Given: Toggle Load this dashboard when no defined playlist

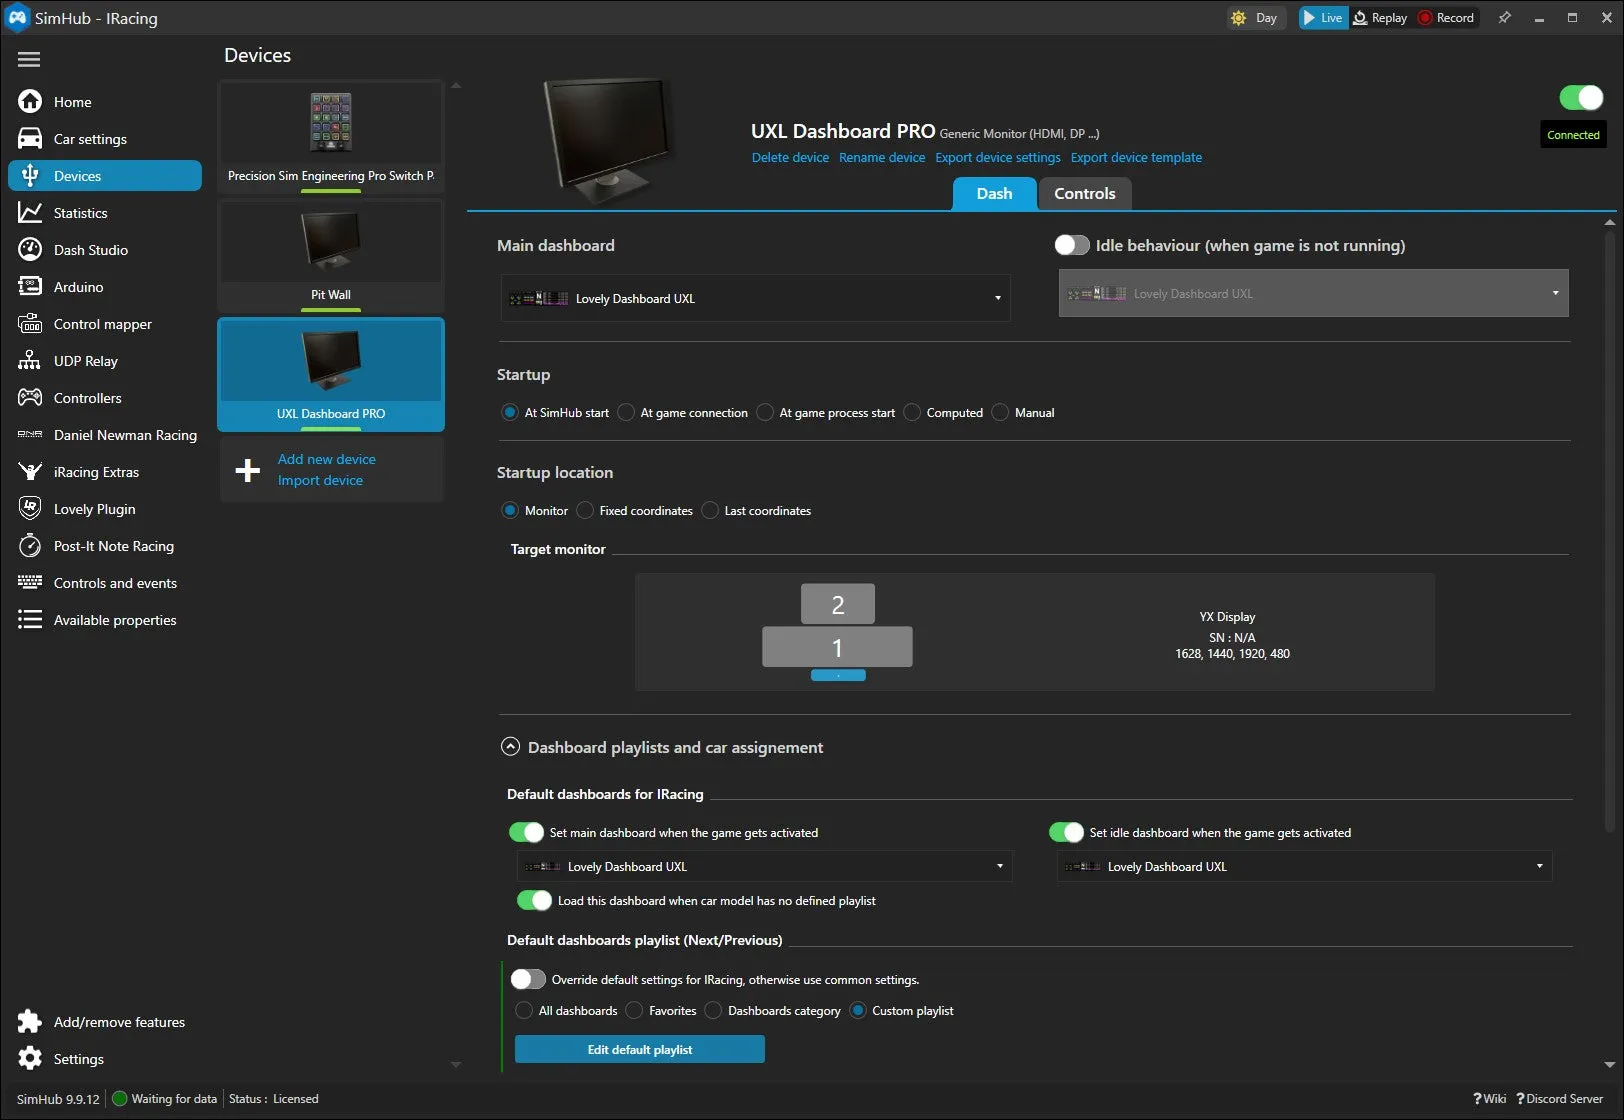Looking at the screenshot, I should pyautogui.click(x=534, y=900).
